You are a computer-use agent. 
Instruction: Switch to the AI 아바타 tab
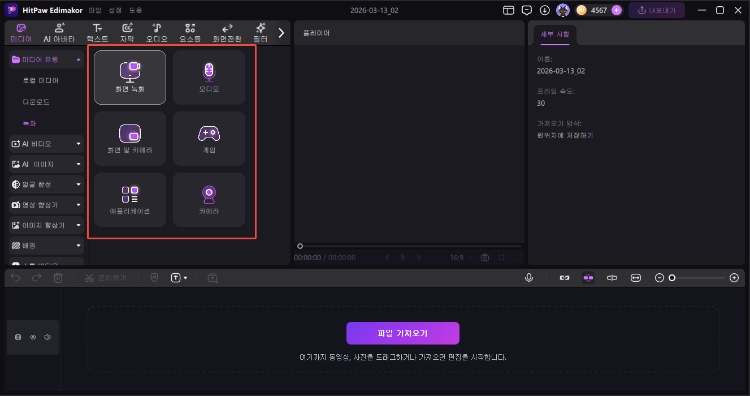(59, 33)
